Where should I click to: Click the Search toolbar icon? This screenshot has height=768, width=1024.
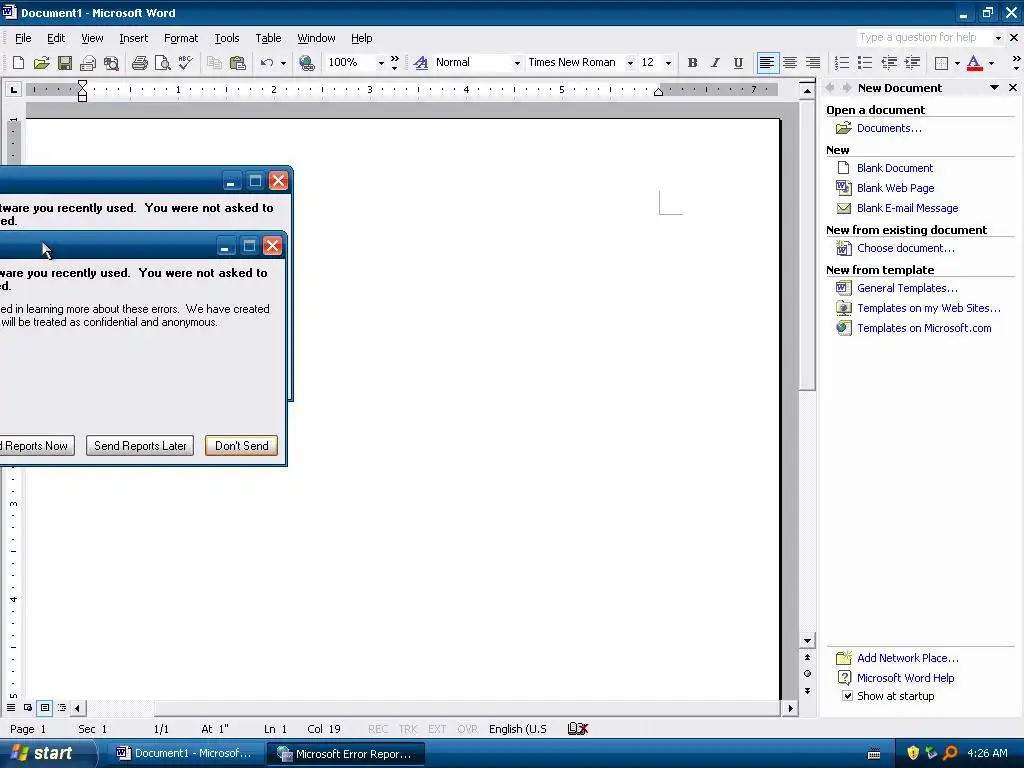point(111,63)
